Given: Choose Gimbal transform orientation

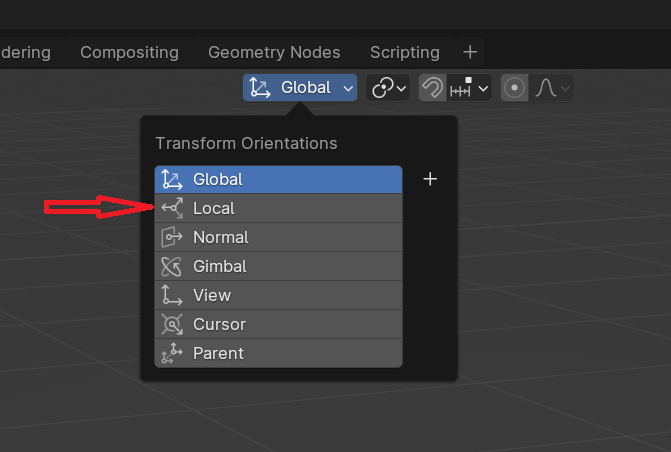Looking at the screenshot, I should pos(279,266).
